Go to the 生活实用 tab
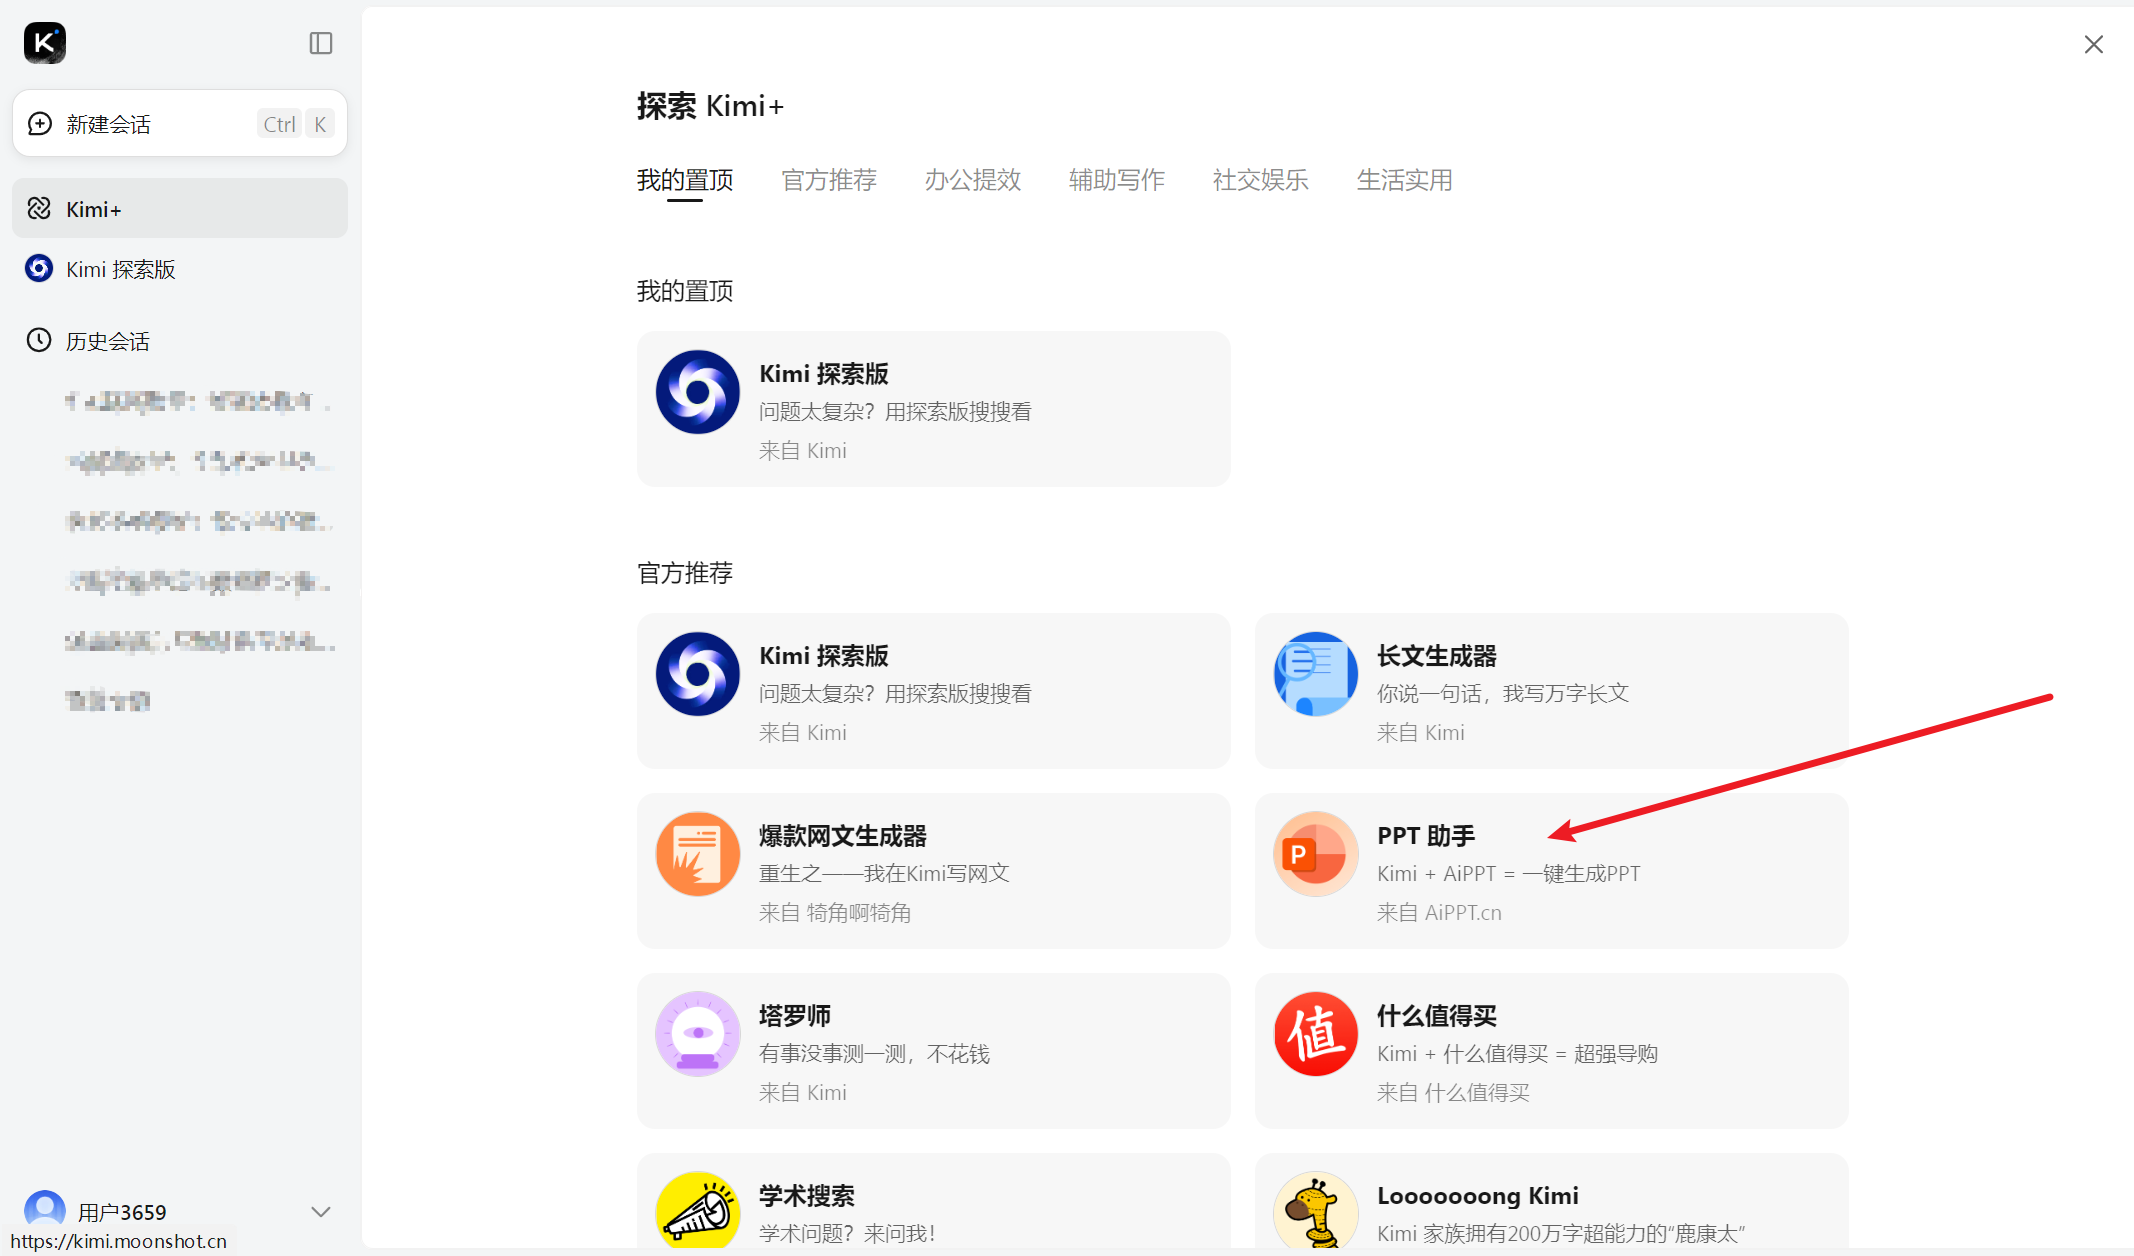The image size is (2134, 1256). (1404, 180)
